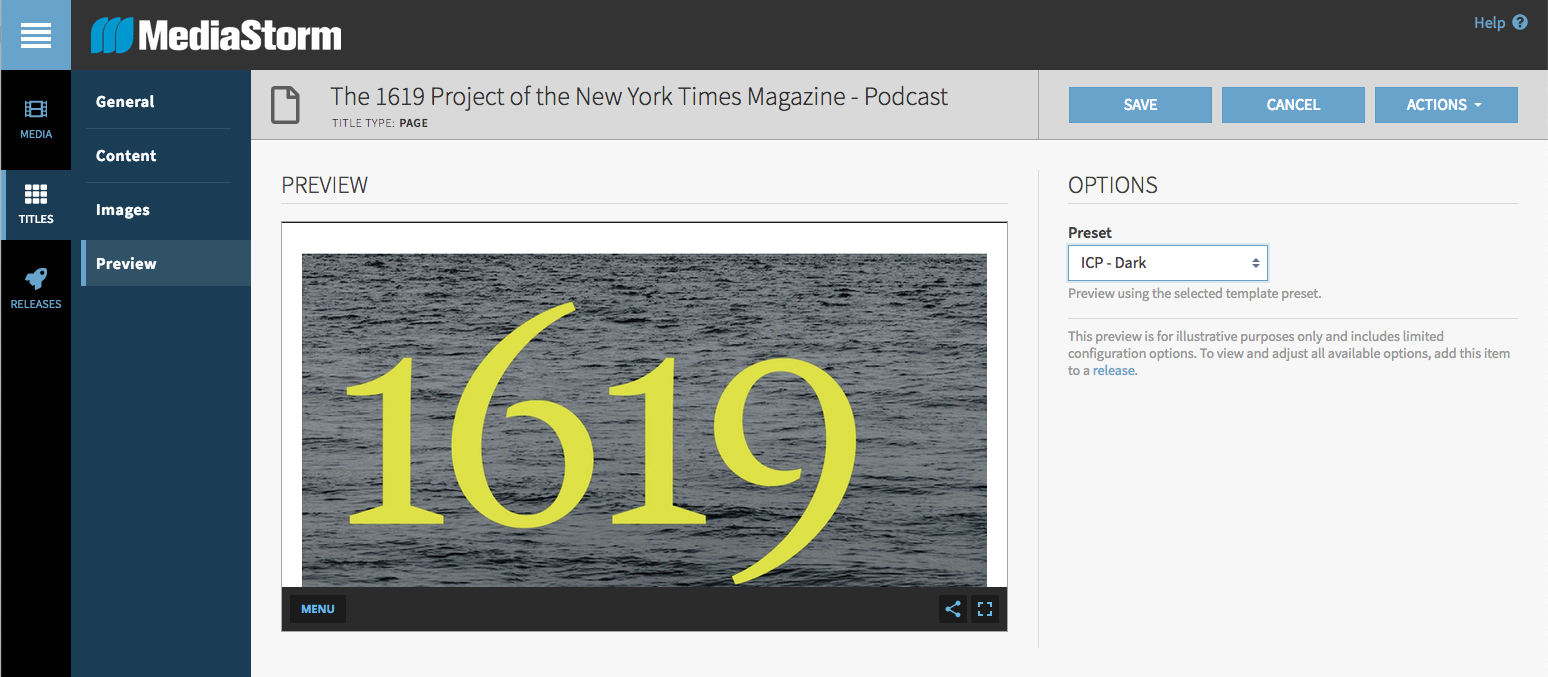Click the MediaStorm logo
This screenshot has height=677, width=1548.
[x=216, y=36]
